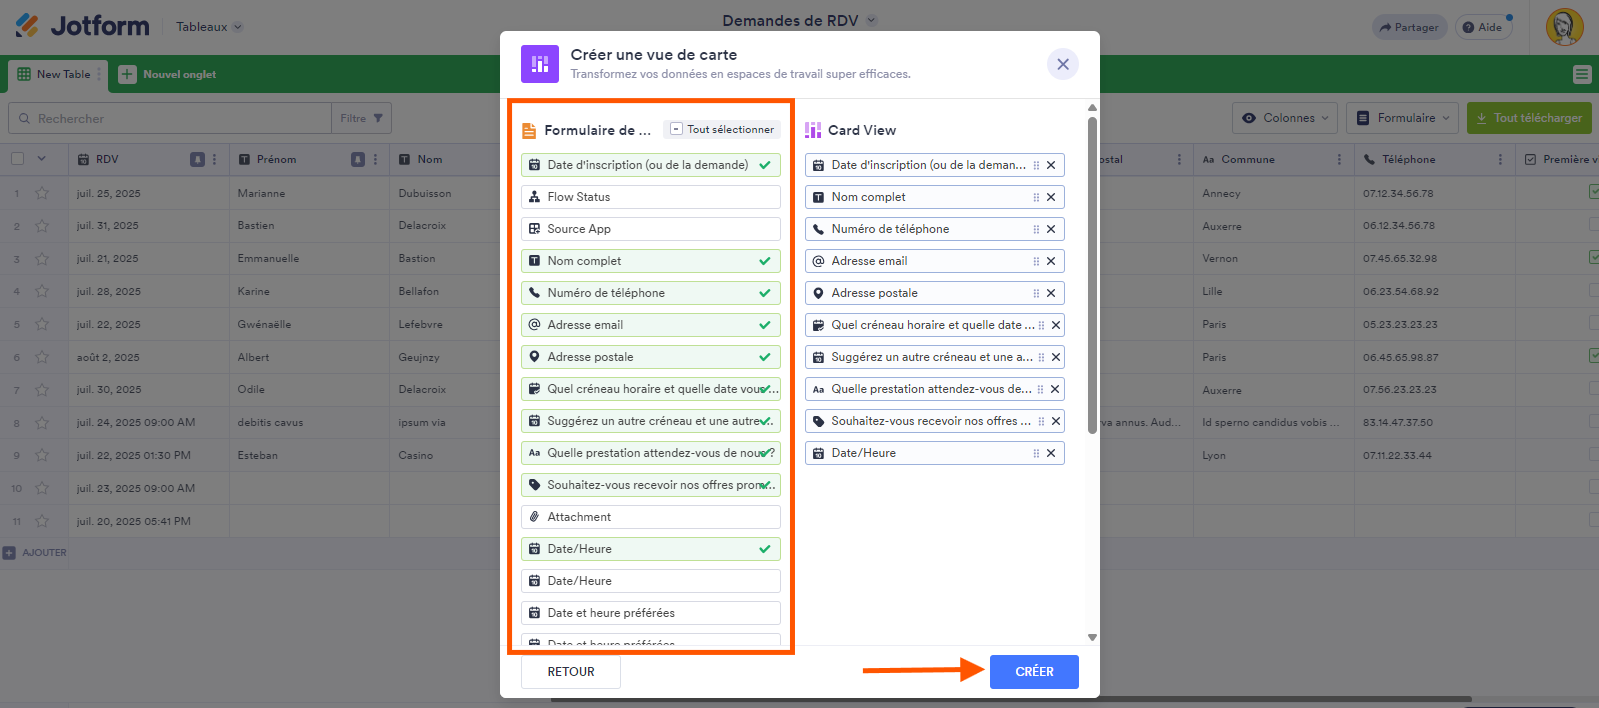Click the dialog's vertical scrollbar
This screenshot has height=708, width=1599.
[x=1092, y=275]
